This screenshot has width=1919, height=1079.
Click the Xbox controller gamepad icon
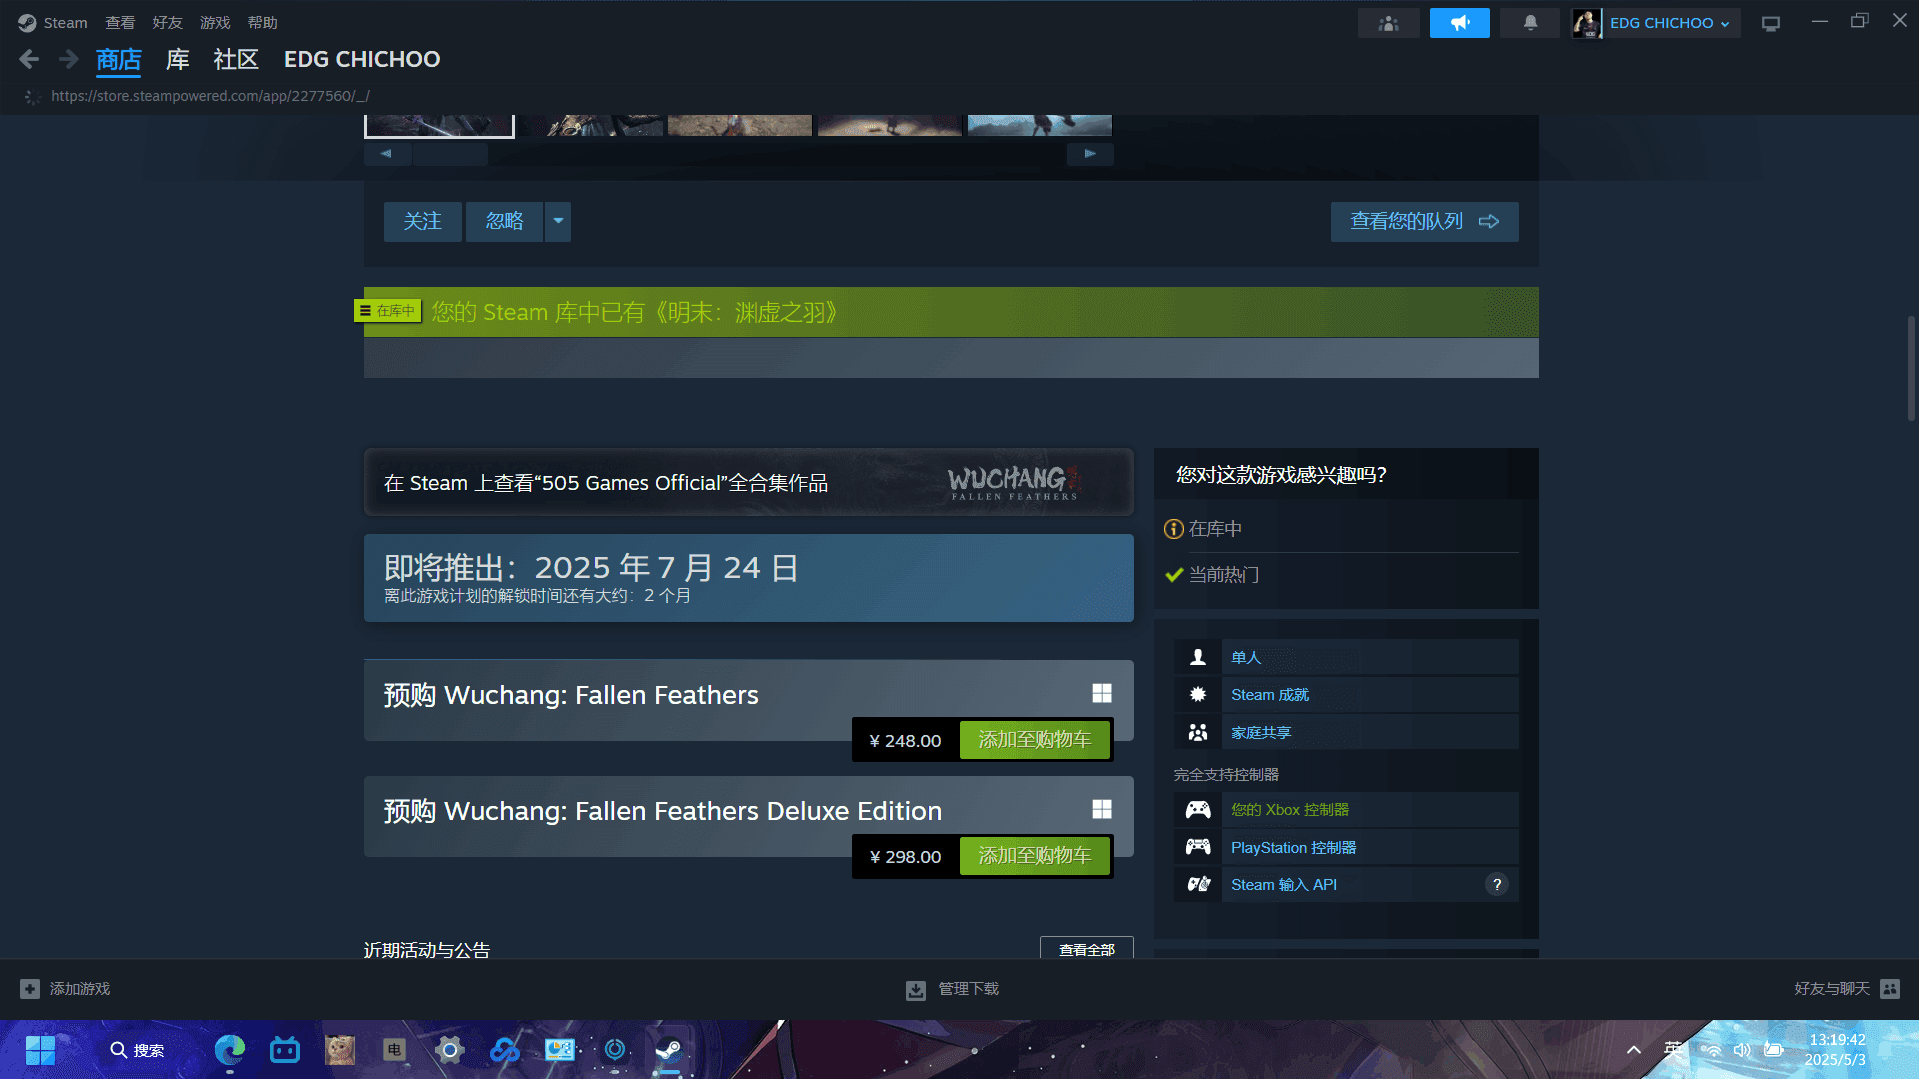(1197, 809)
